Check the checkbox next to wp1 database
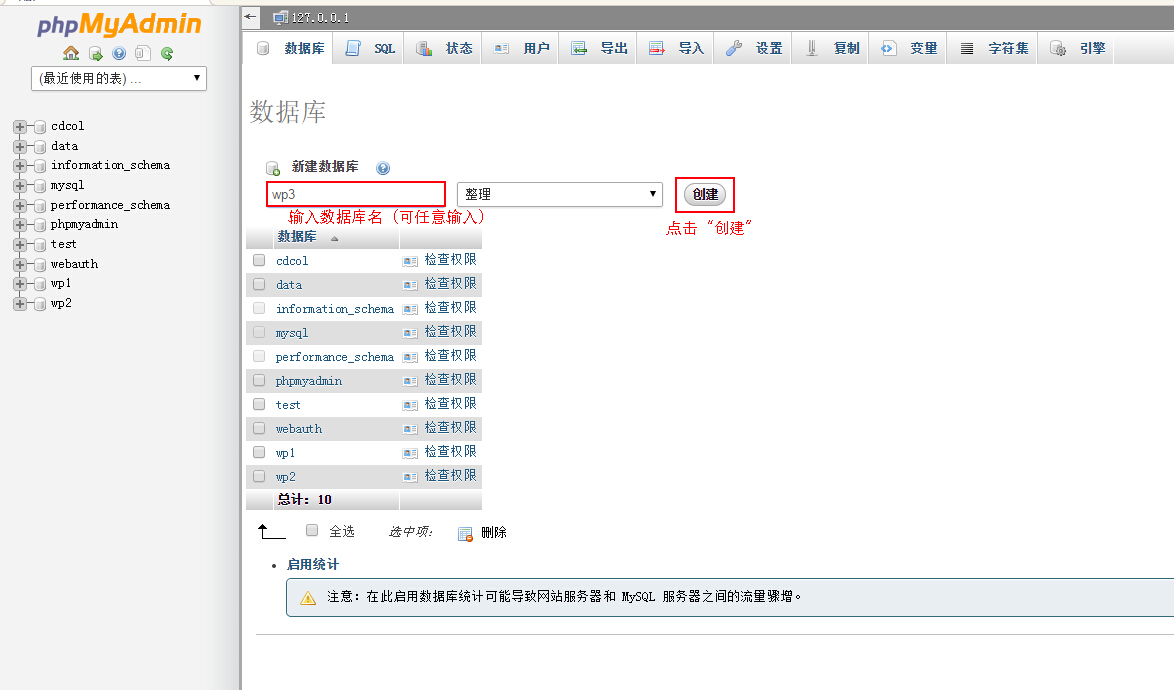The image size is (1174, 690). coord(259,451)
